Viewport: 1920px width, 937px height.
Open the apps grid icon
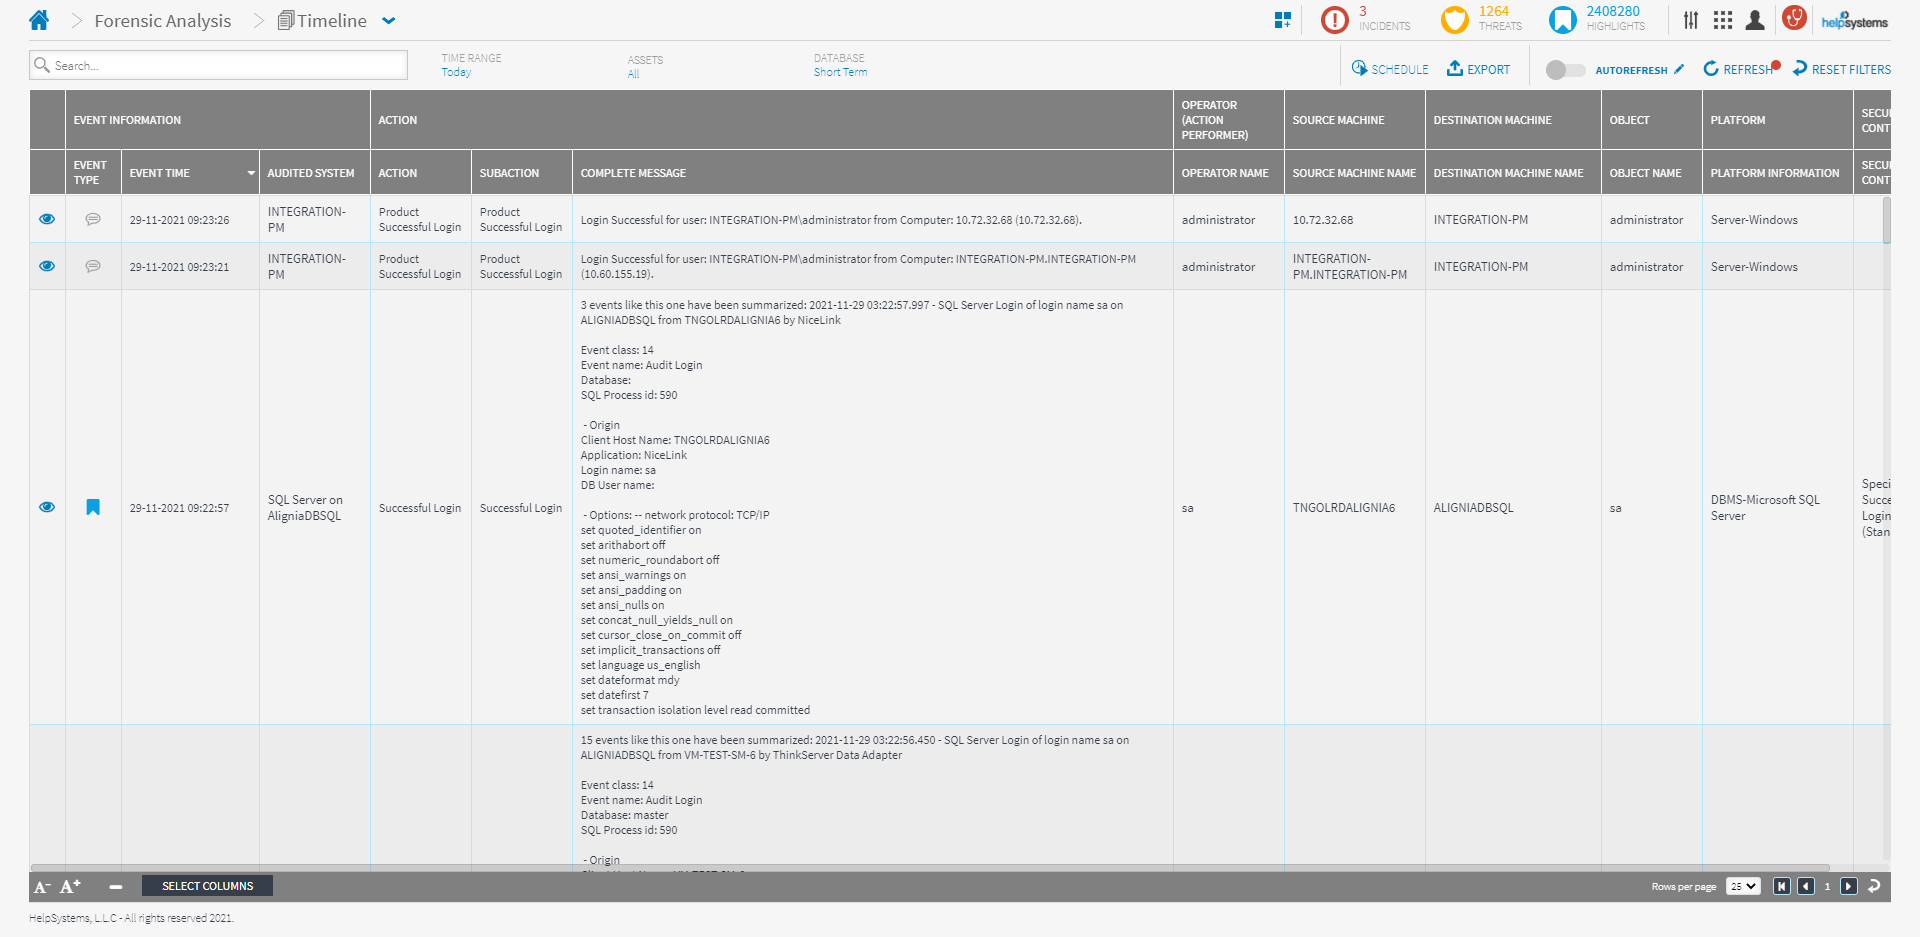(1722, 20)
